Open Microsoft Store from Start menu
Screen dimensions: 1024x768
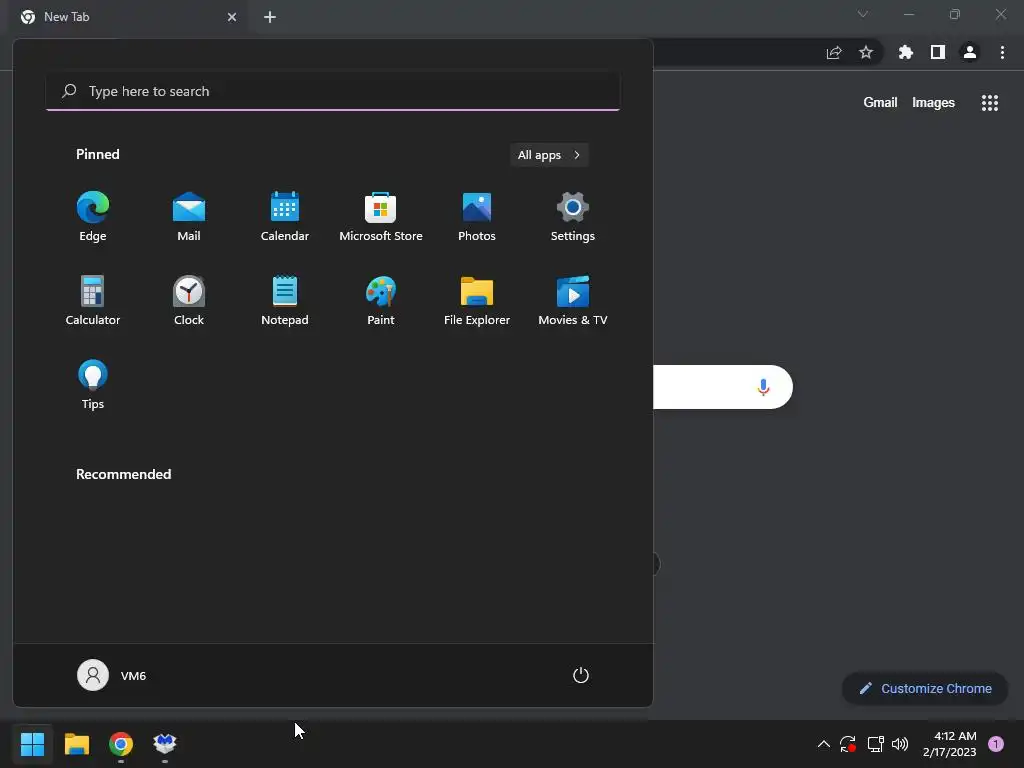(x=381, y=217)
